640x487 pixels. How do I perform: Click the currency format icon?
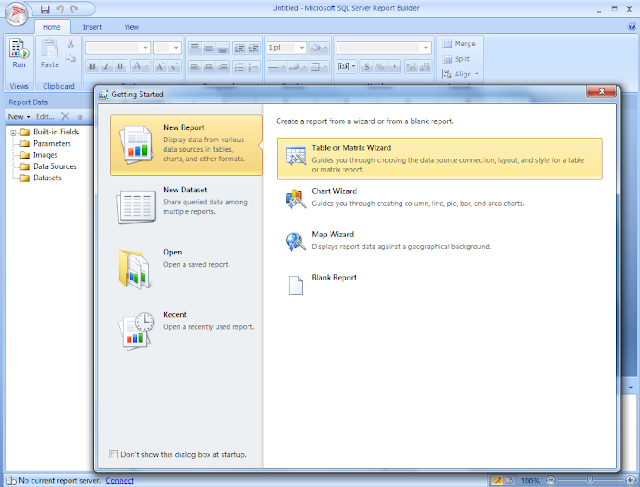(367, 67)
